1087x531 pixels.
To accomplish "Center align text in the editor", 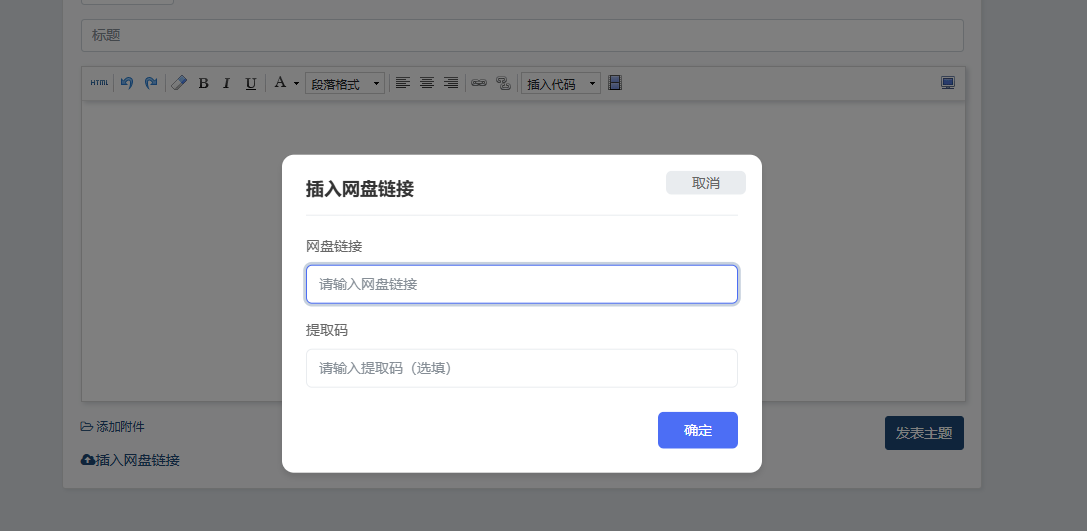I will pos(427,83).
